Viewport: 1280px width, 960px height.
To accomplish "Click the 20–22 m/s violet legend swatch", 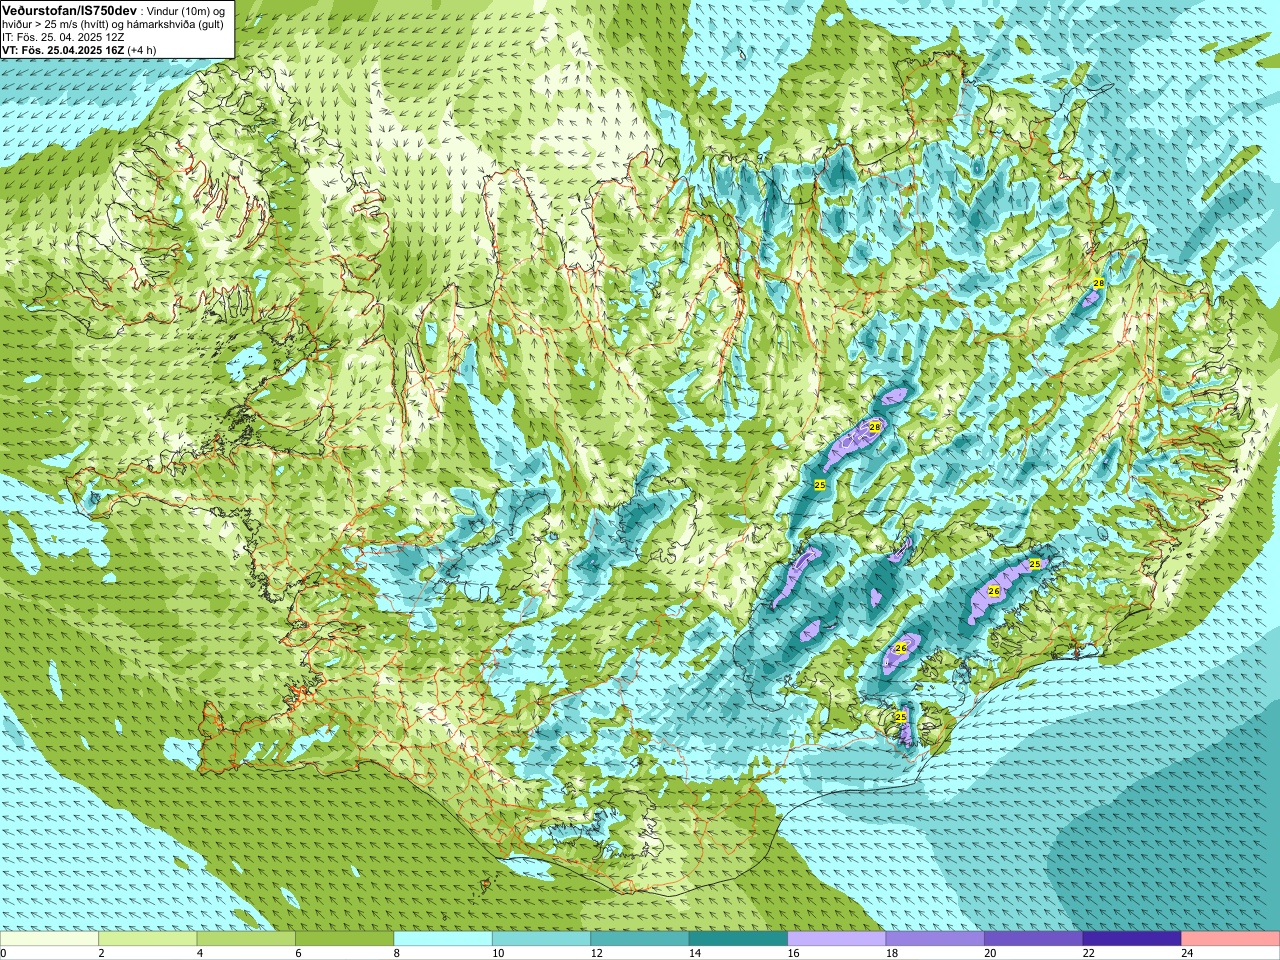I will point(1034,939).
